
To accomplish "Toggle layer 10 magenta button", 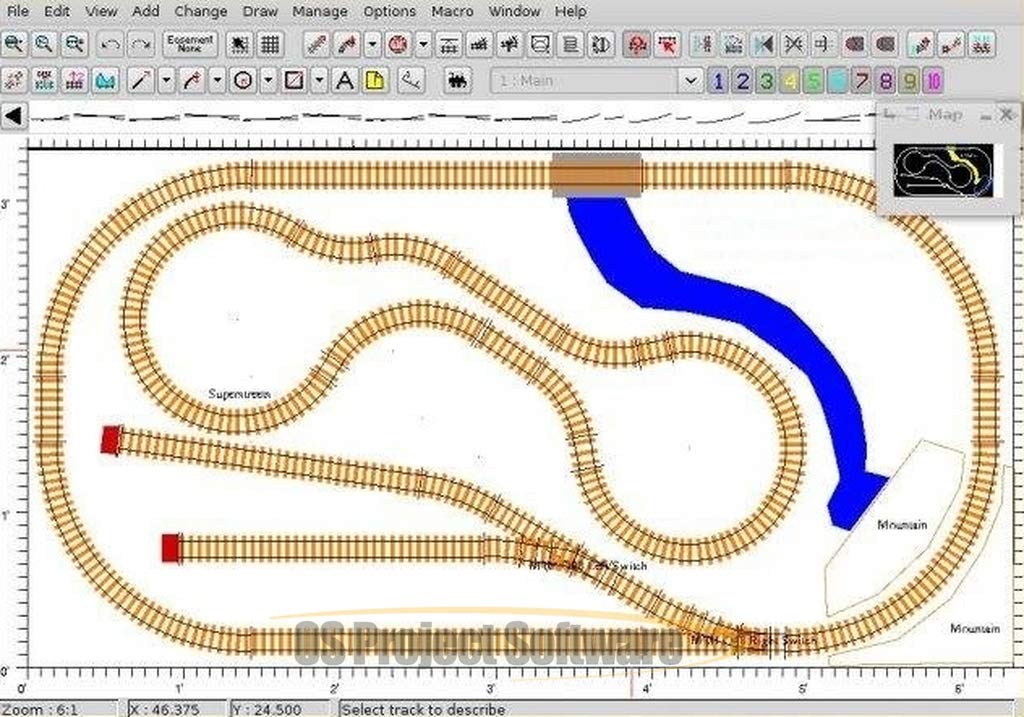I will point(934,81).
